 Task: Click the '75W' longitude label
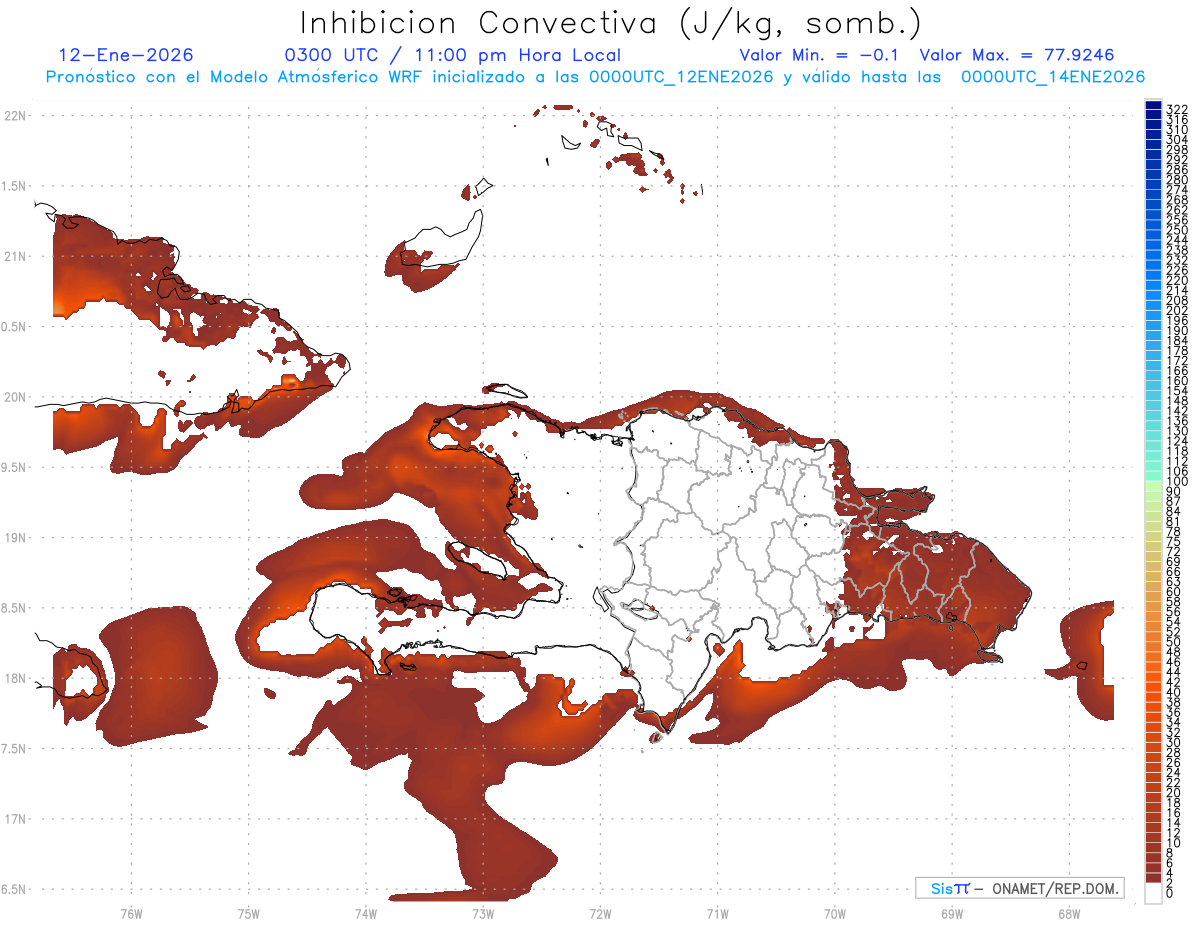248,913
